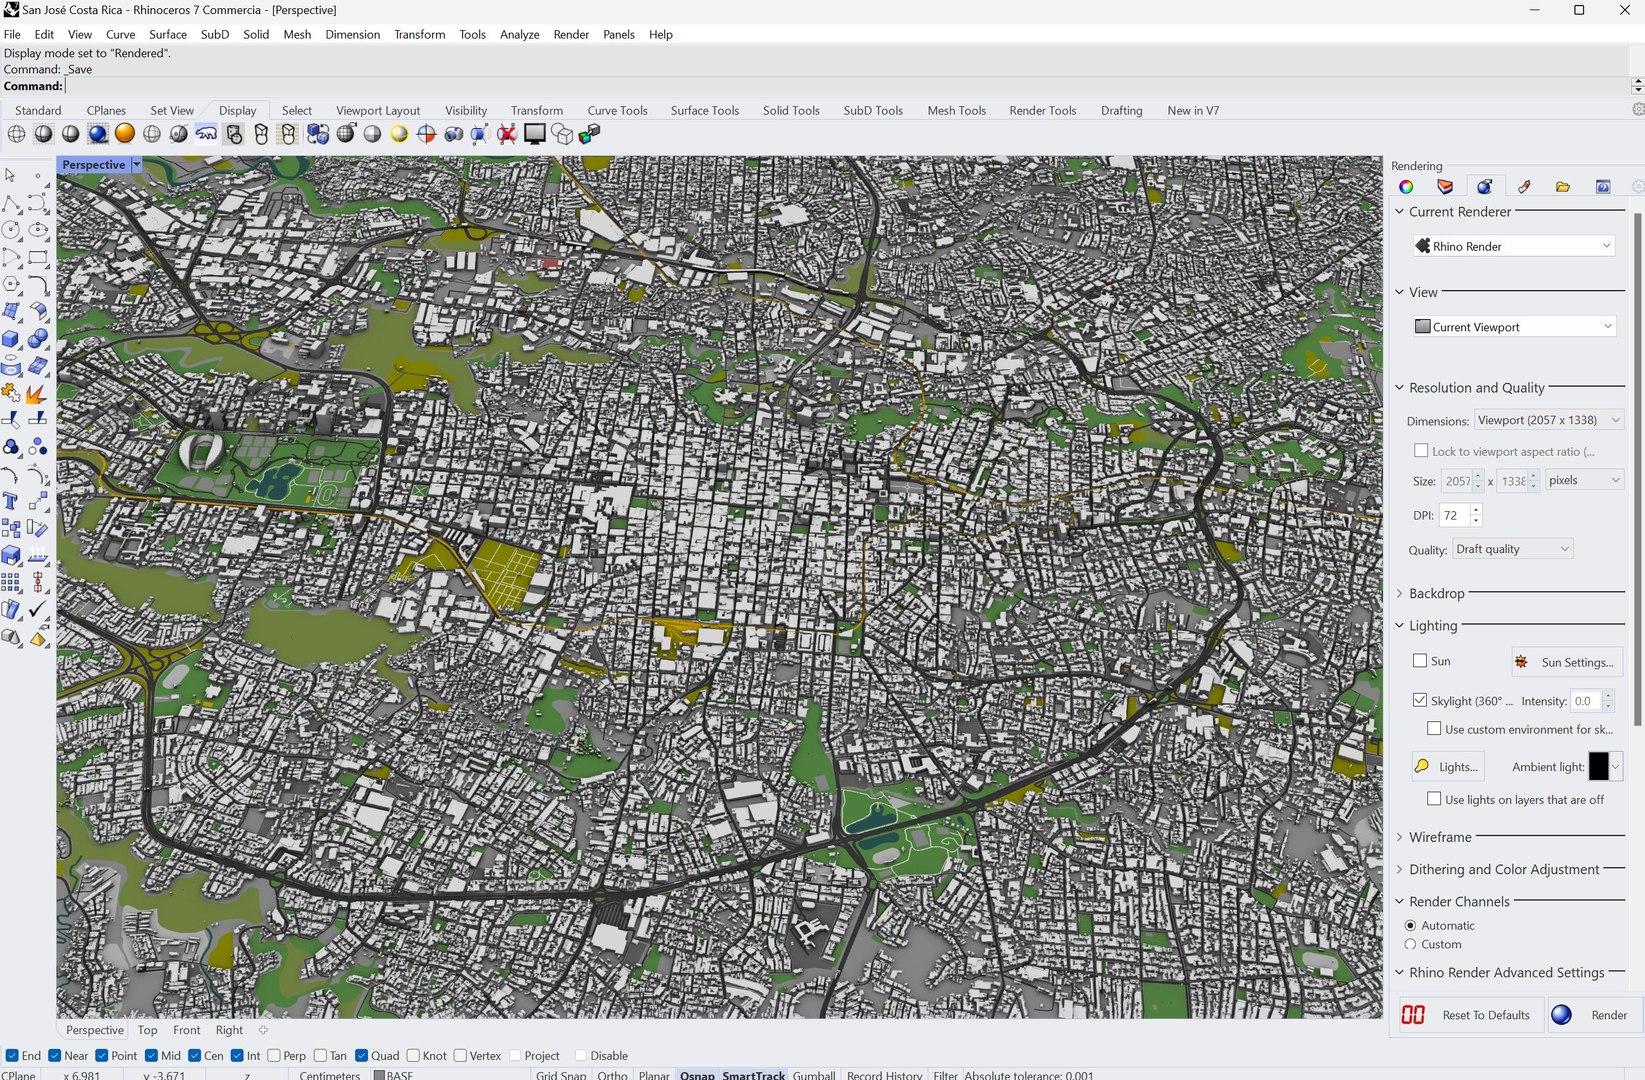Uncheck the Skylight checkbox
This screenshot has width=1645, height=1080.
[x=1420, y=701]
